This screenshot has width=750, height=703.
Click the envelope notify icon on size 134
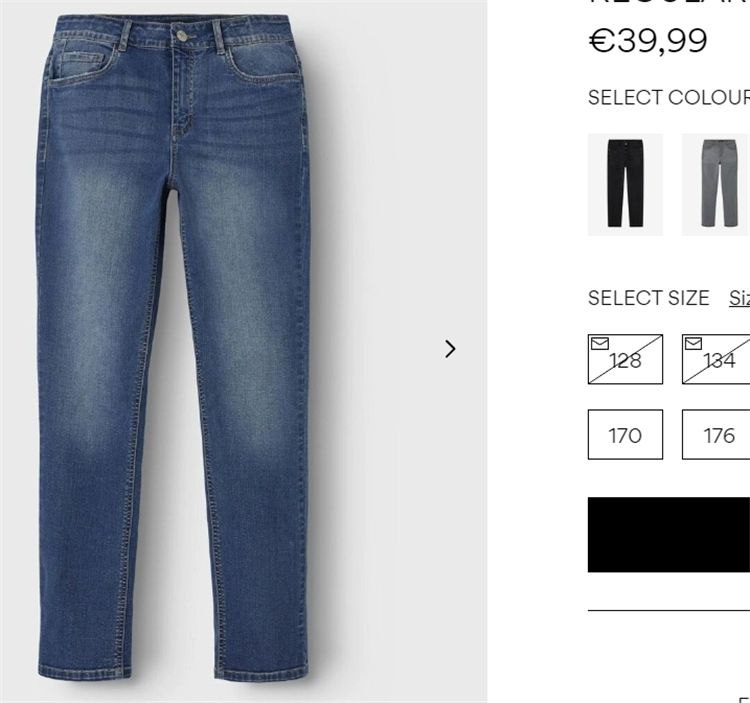(694, 343)
